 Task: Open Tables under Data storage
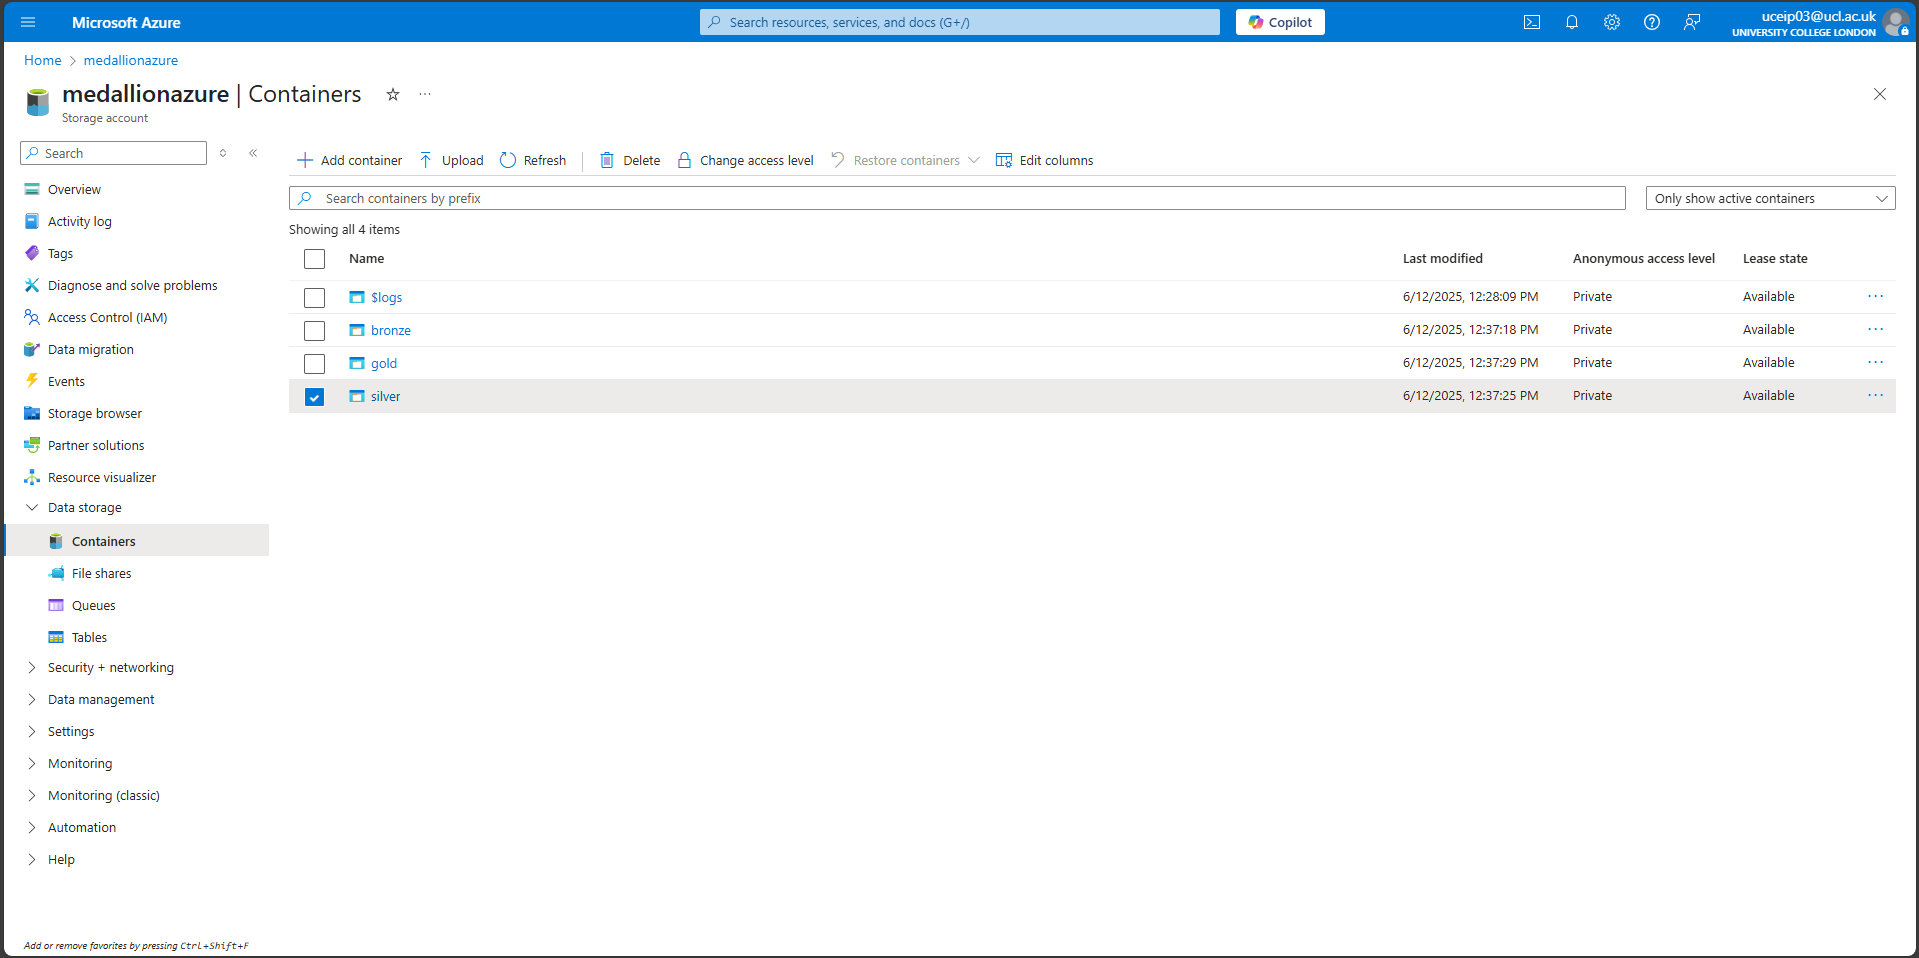[x=89, y=637]
